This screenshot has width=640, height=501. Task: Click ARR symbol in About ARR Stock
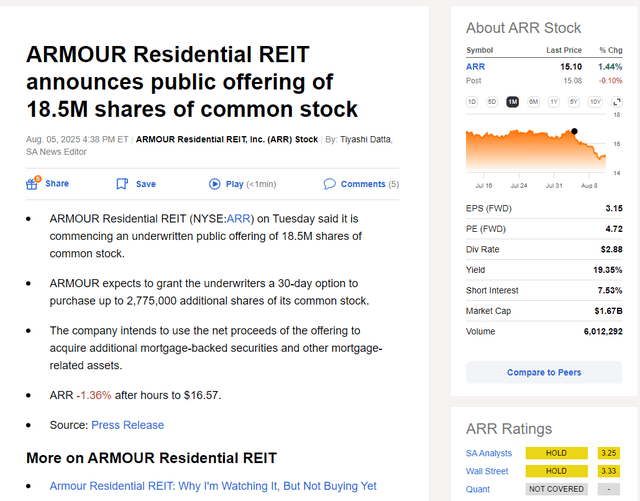(x=476, y=67)
